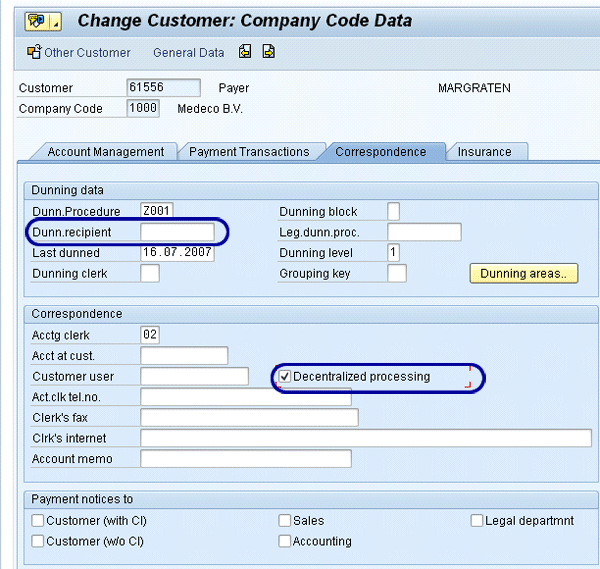Open the Payment Transactions tab
Image resolution: width=600 pixels, height=569 pixels.
249,152
